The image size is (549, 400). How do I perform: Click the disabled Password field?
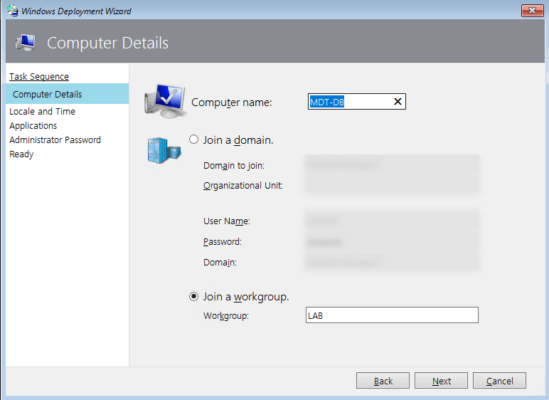tap(392, 242)
